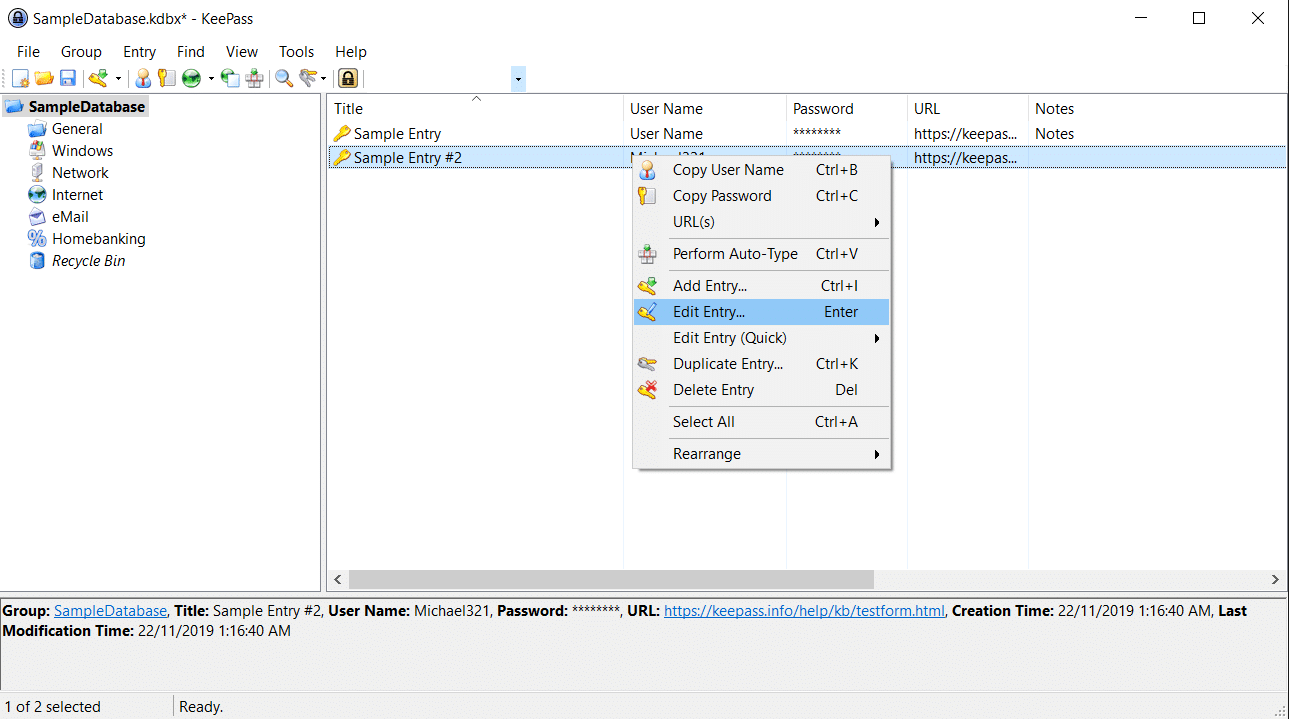Image resolution: width=1289 pixels, height=719 pixels.
Task: Open the keepass.info testform URL link
Action: pyautogui.click(x=803, y=611)
